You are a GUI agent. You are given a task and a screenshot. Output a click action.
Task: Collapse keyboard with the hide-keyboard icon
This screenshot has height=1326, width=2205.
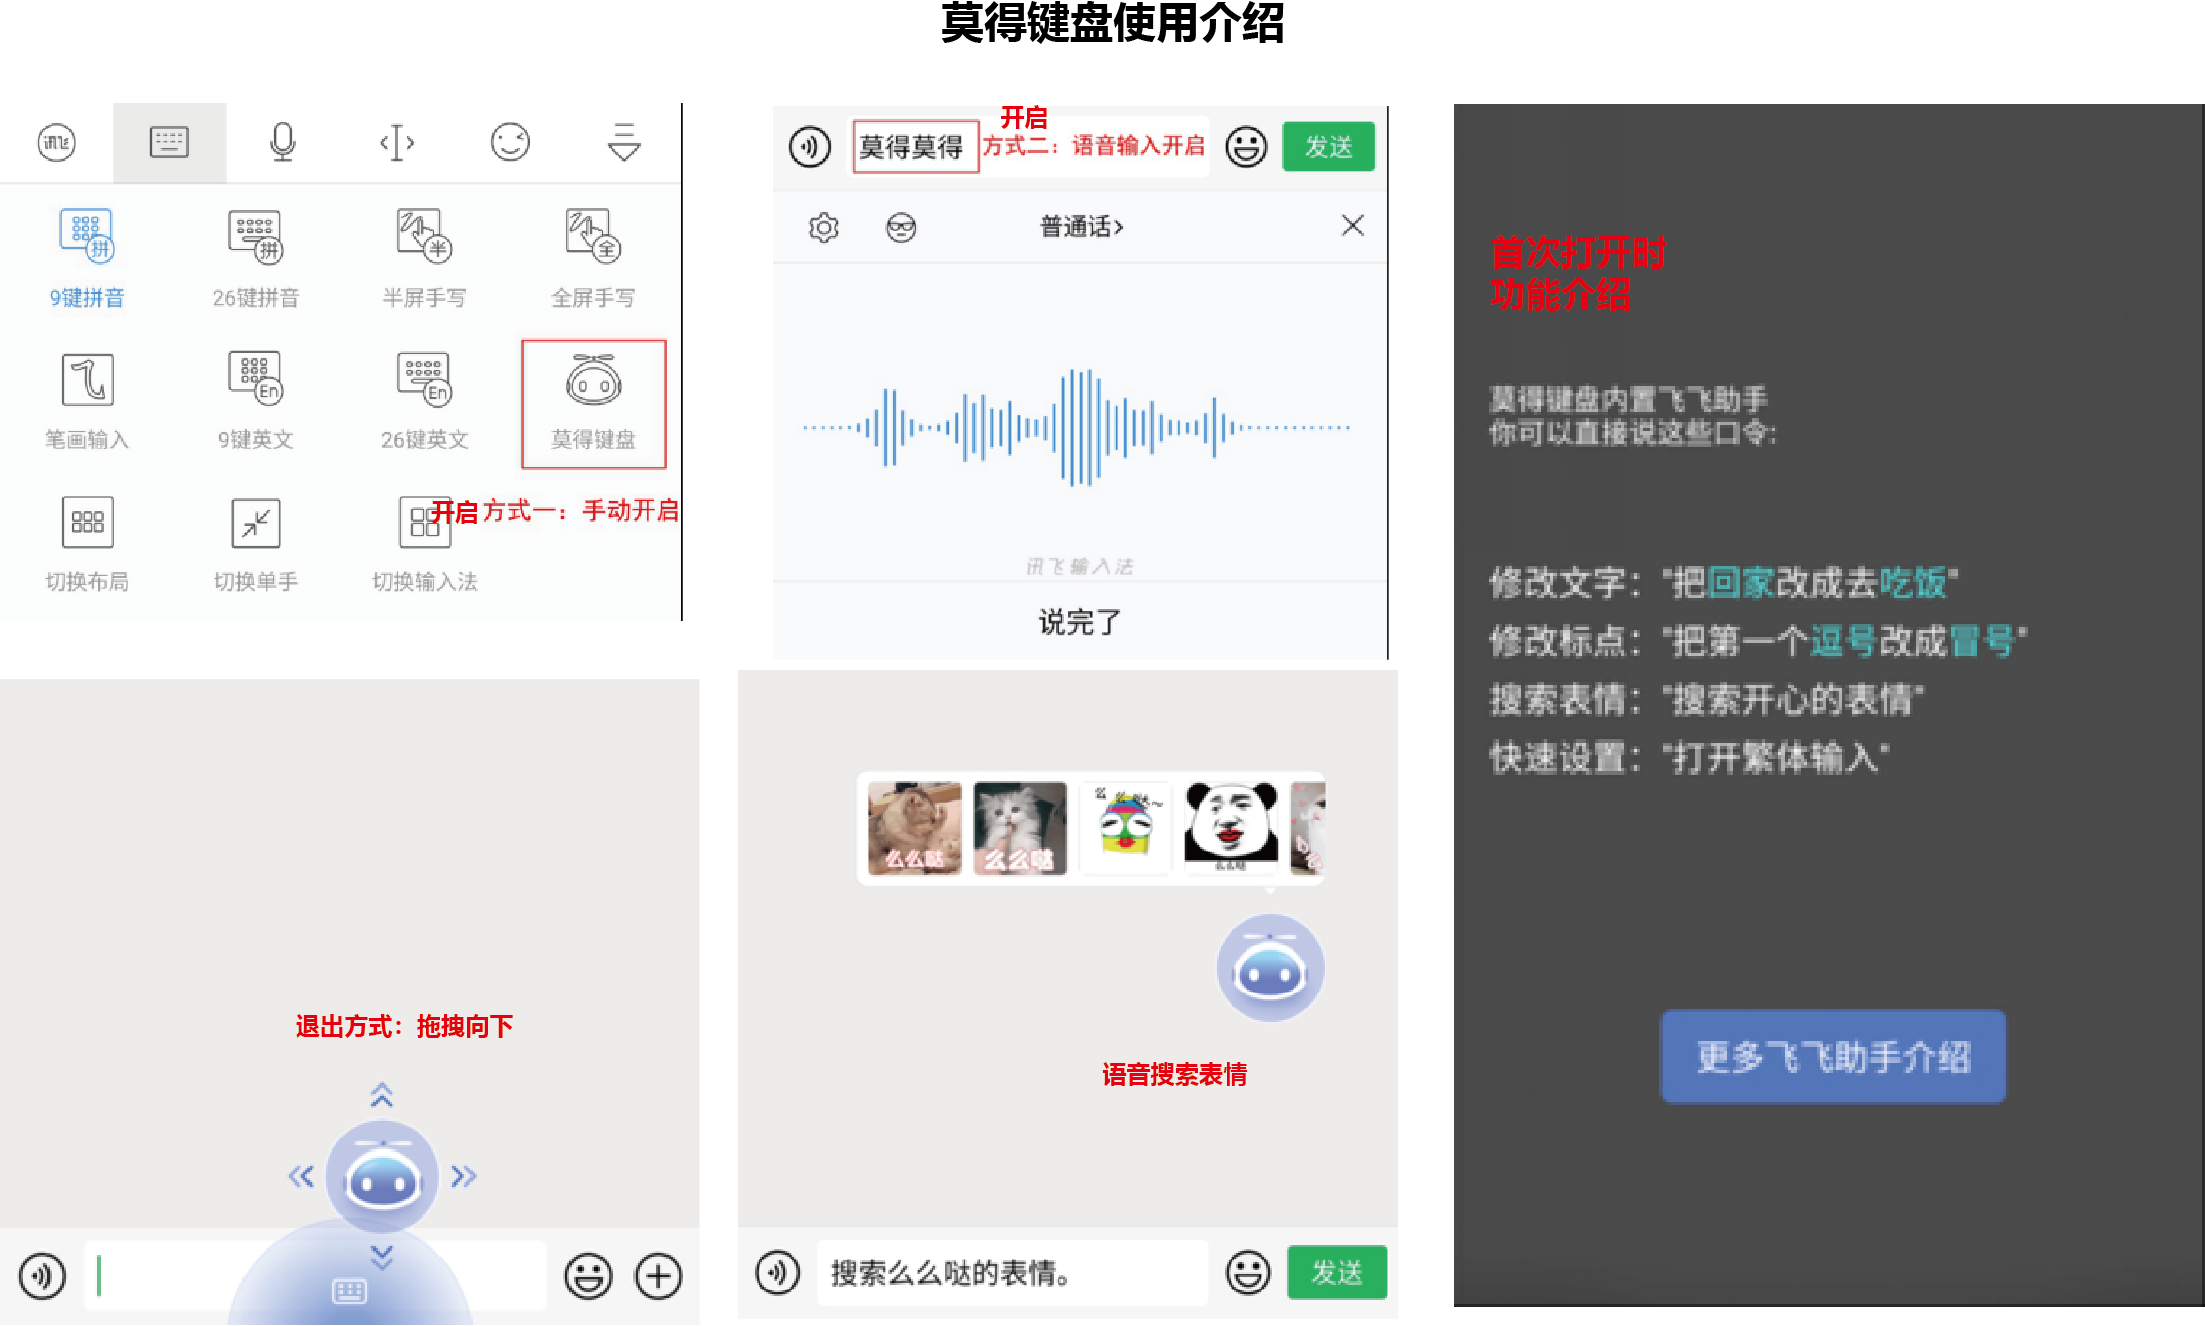pyautogui.click(x=624, y=143)
